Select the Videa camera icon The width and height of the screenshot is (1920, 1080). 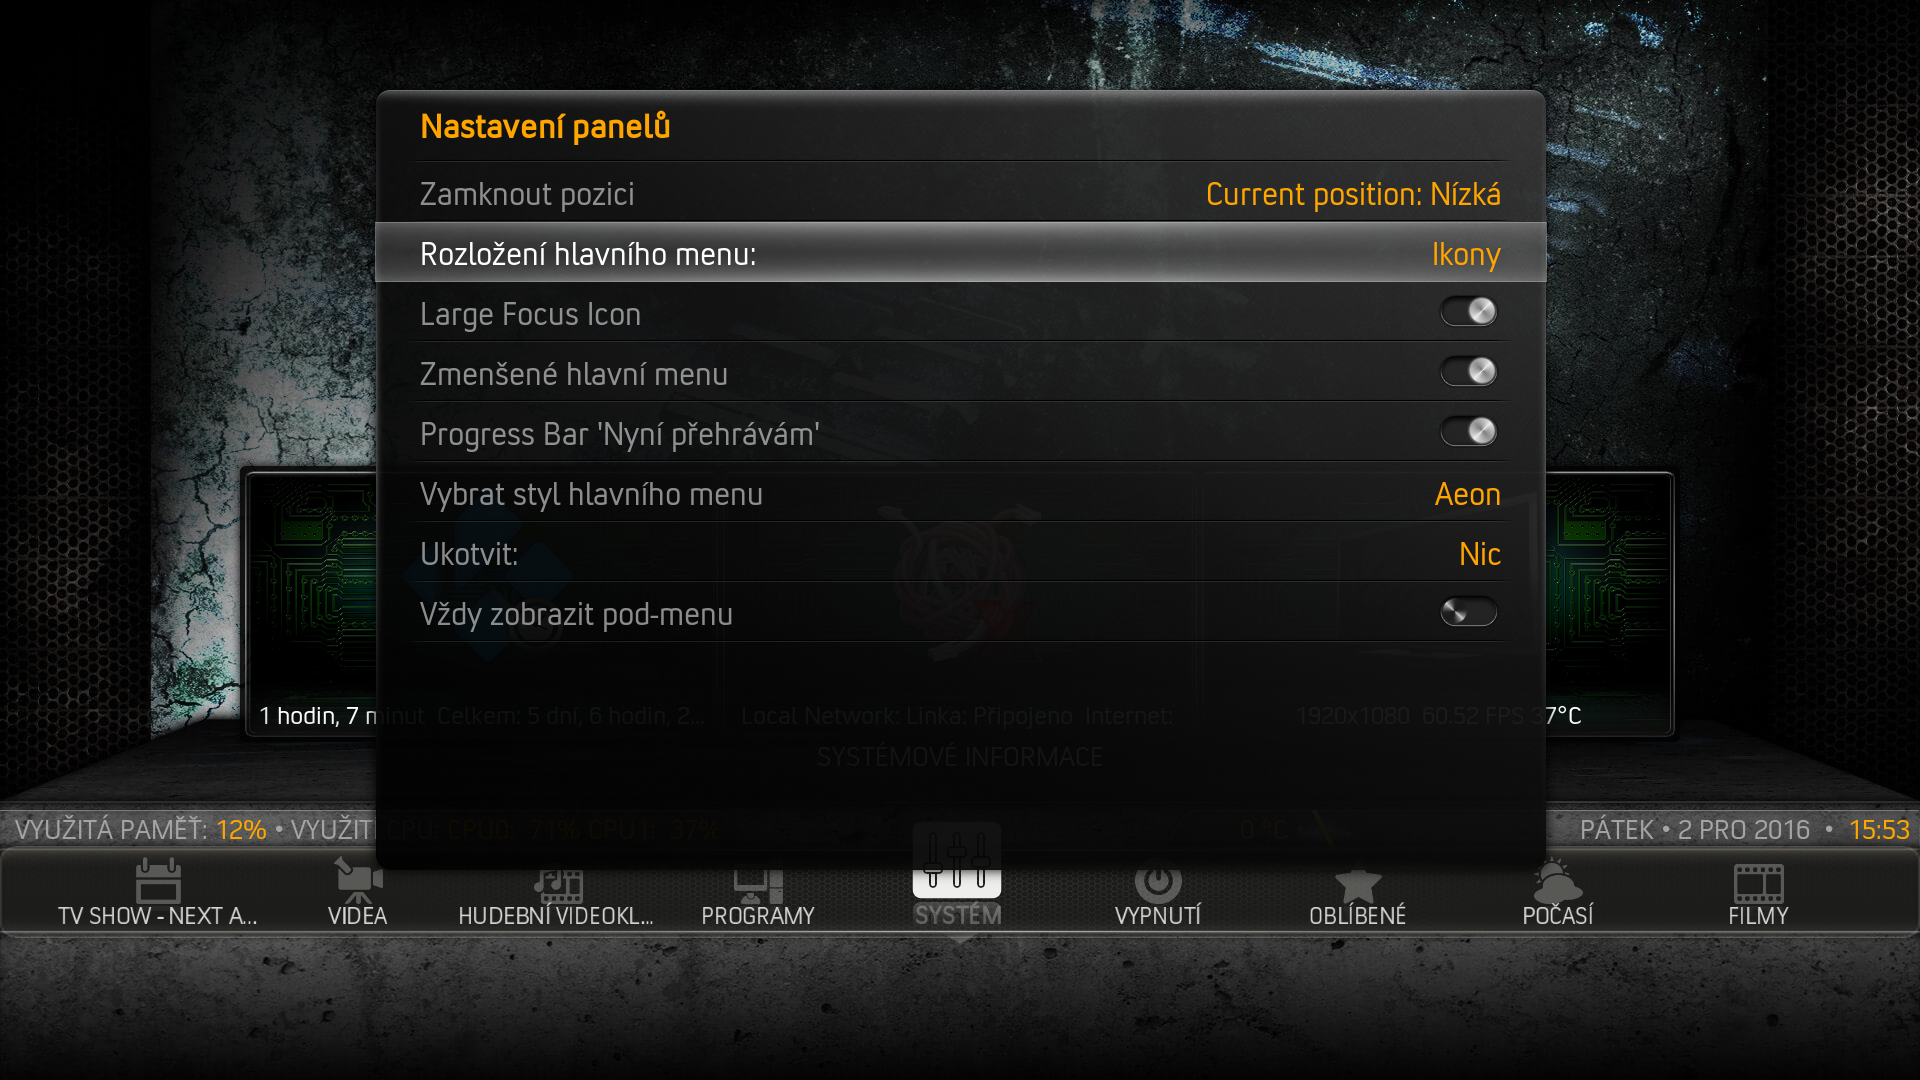357,881
